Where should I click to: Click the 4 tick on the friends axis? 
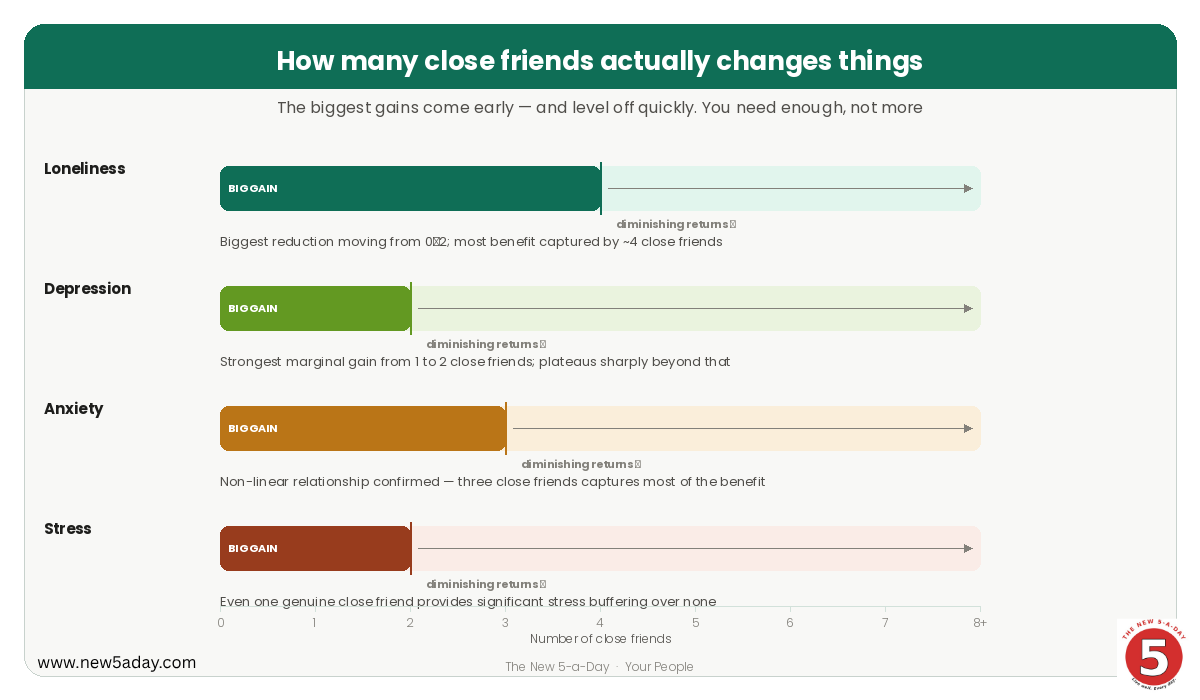[600, 622]
